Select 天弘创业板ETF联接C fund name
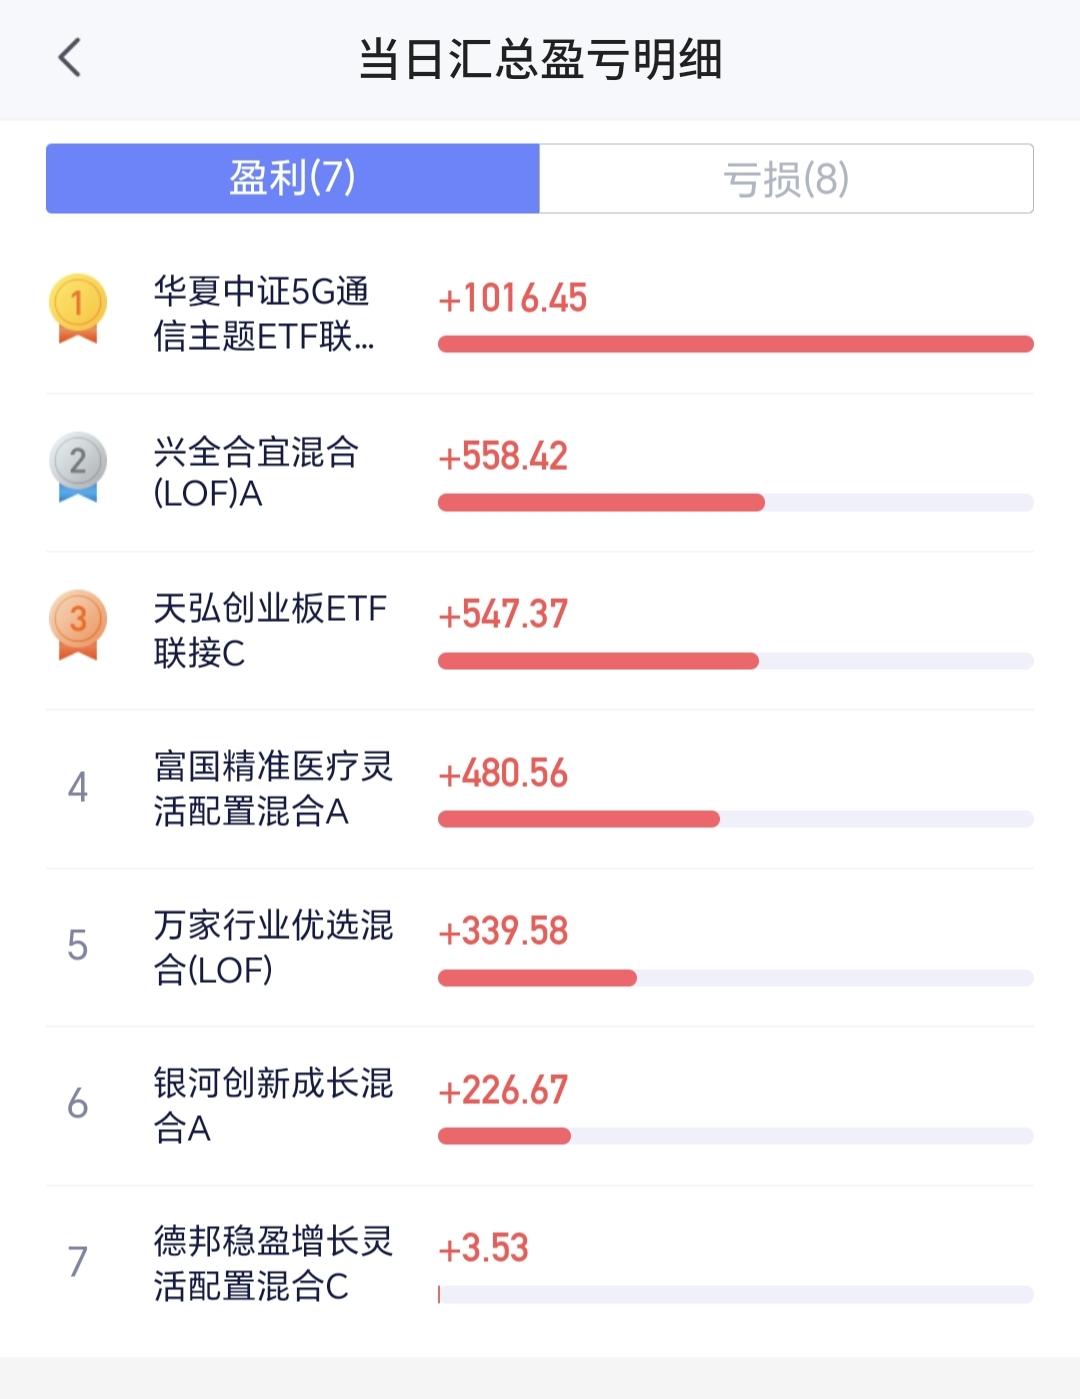 (269, 630)
